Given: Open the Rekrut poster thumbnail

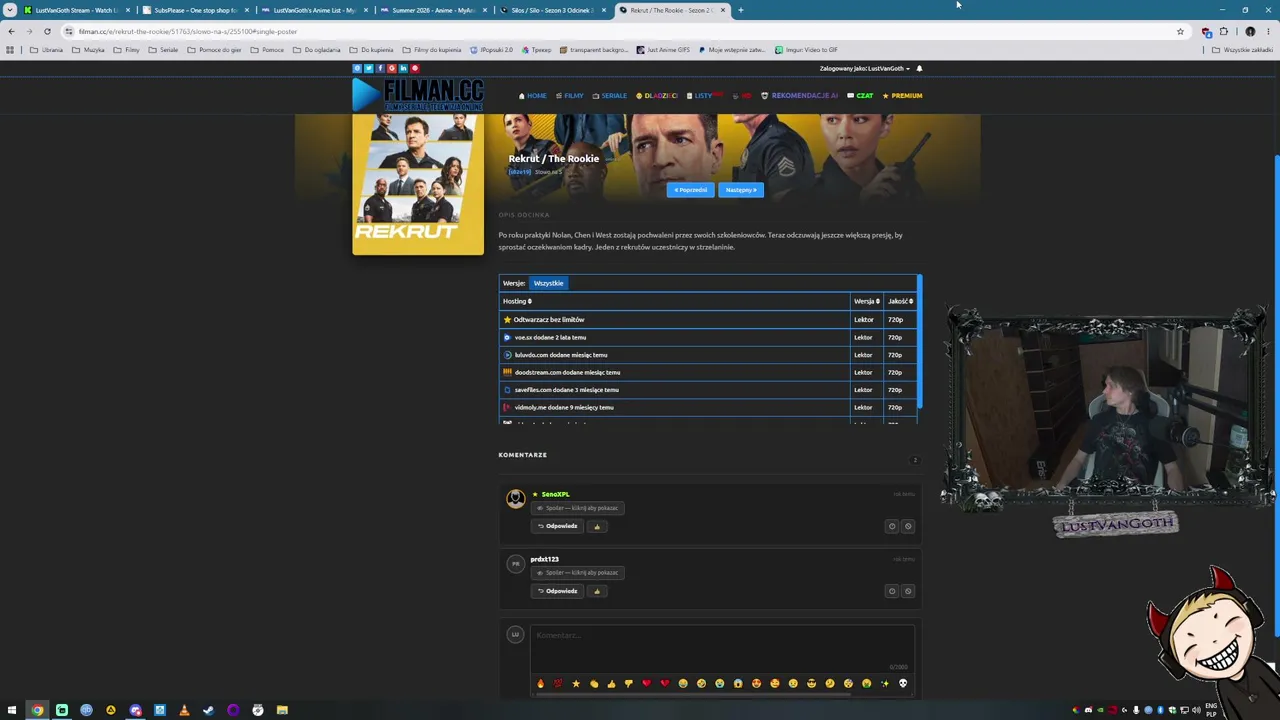Looking at the screenshot, I should point(418,184).
